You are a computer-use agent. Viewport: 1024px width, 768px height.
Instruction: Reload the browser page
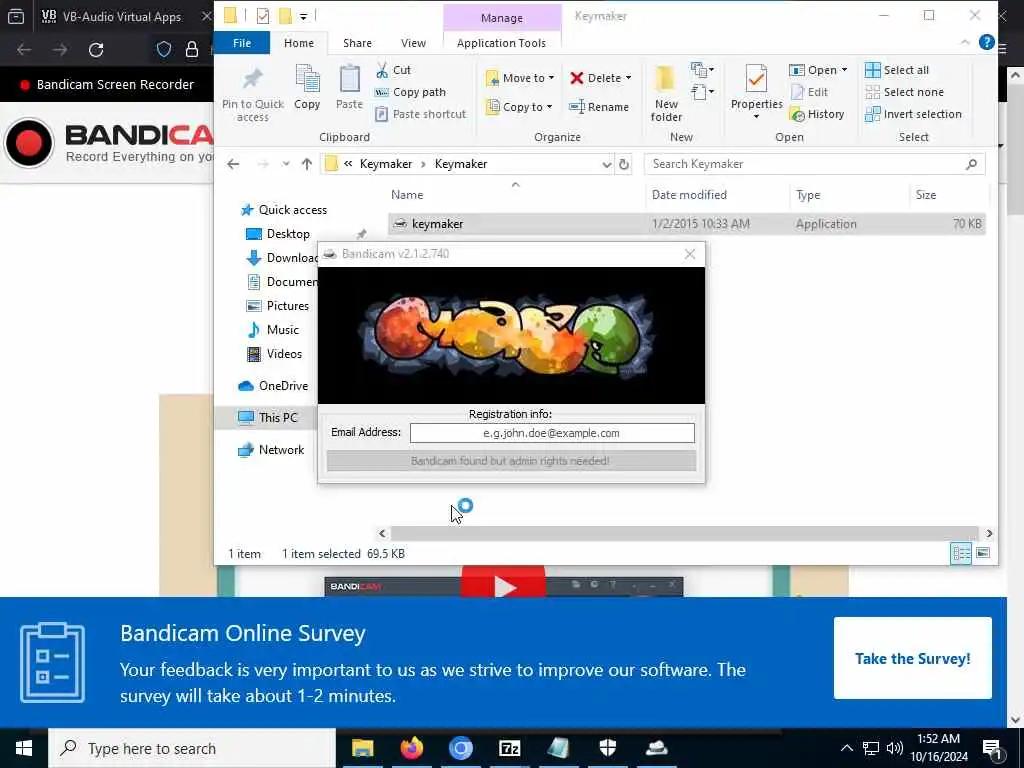coord(96,50)
